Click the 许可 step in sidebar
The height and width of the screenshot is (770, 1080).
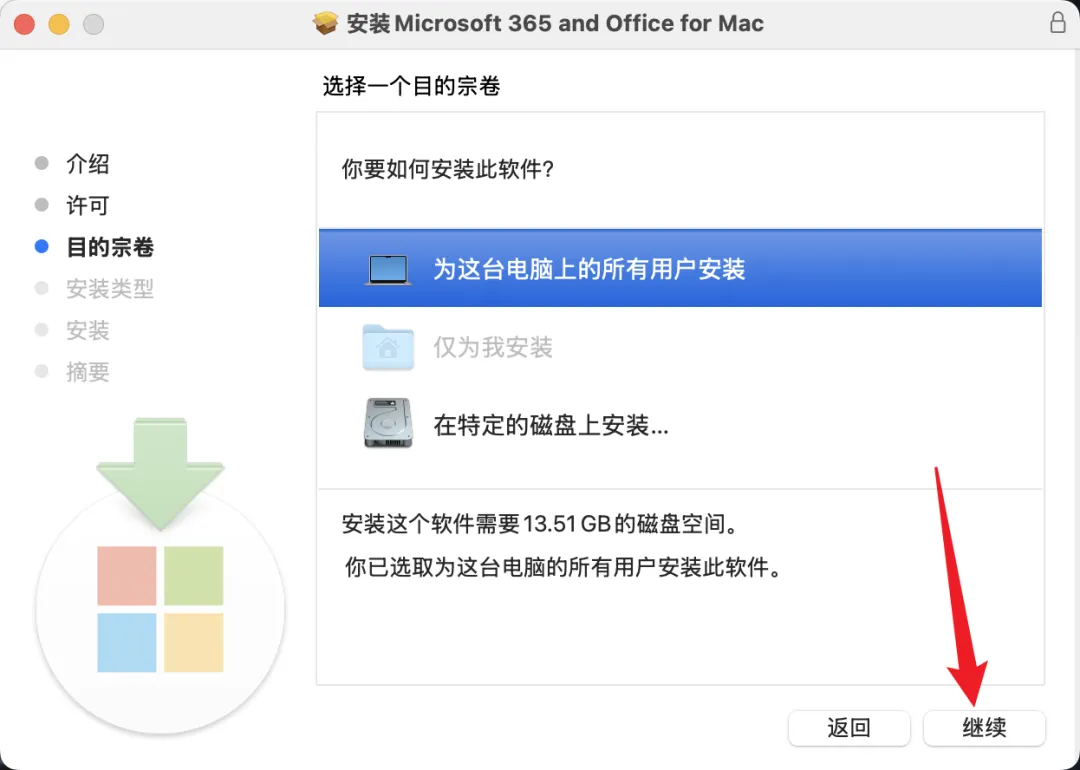88,206
